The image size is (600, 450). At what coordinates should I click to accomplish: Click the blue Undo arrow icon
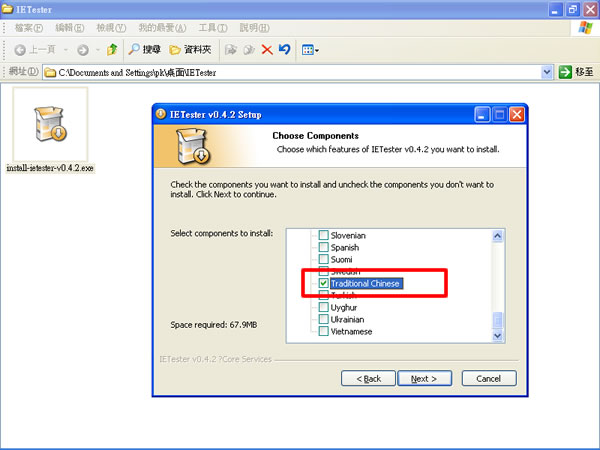[x=285, y=49]
